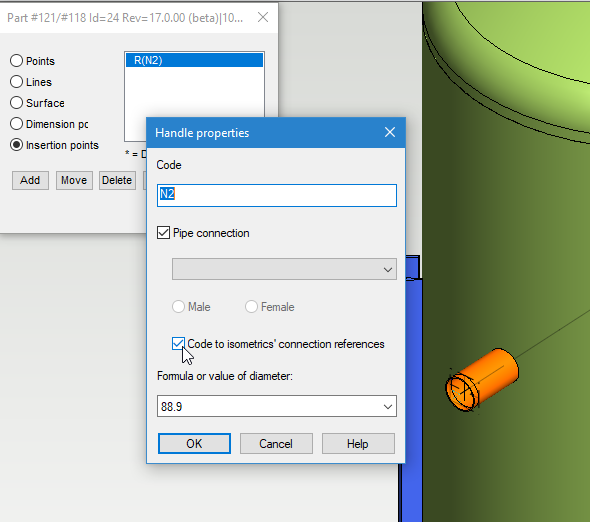Select the Dimension radio option

[16, 124]
